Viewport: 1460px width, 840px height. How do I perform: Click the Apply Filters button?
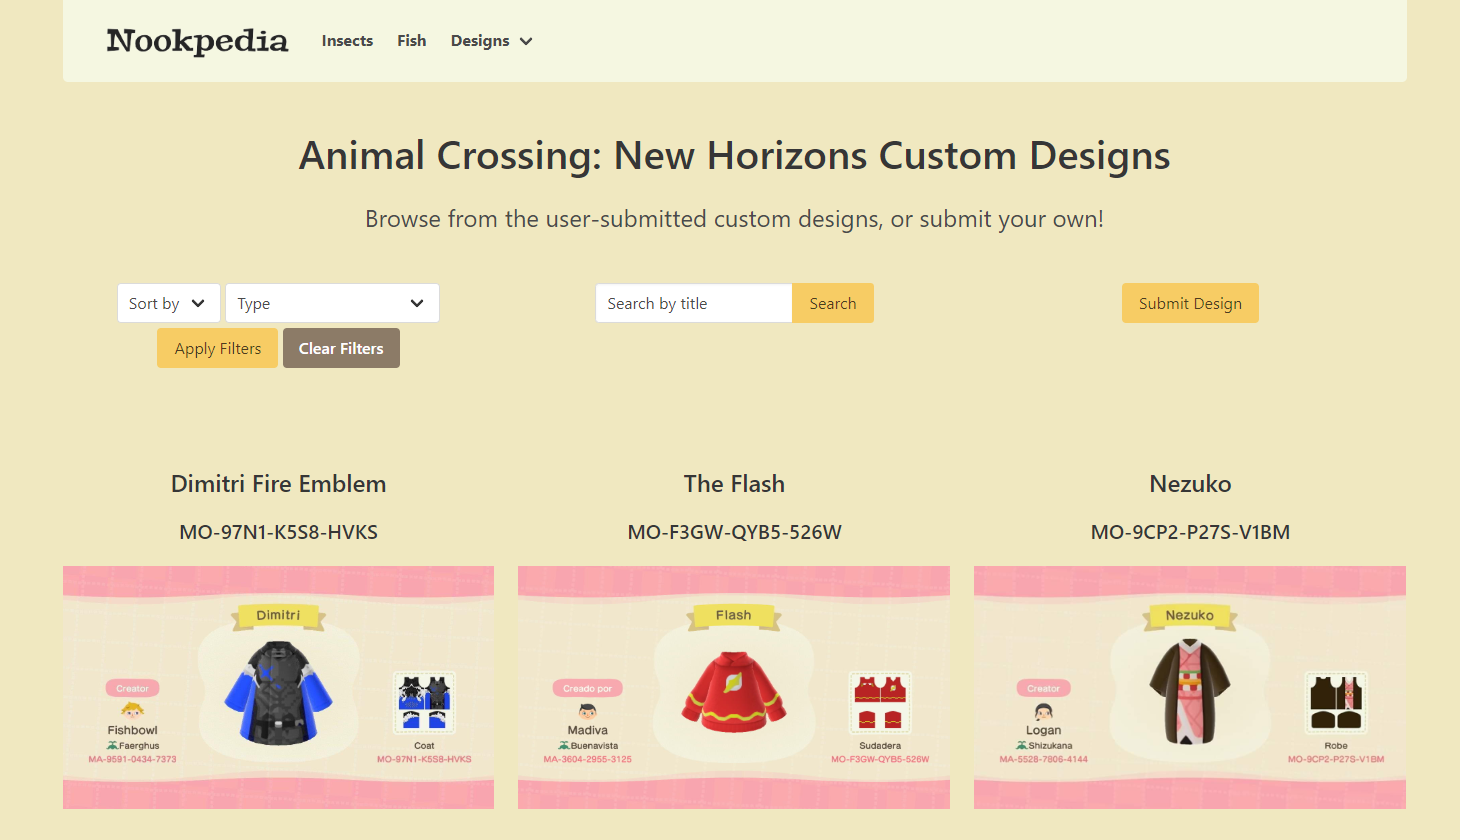pyautogui.click(x=217, y=348)
